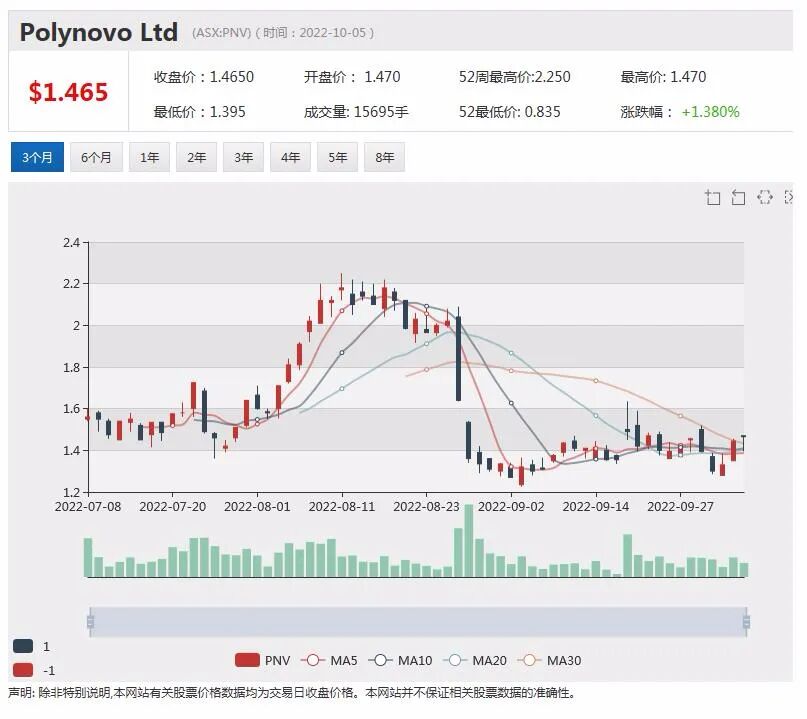Viewport: 807px width, 719px height.
Task: Click the 1.2 y-axis label
Action: click(72, 492)
